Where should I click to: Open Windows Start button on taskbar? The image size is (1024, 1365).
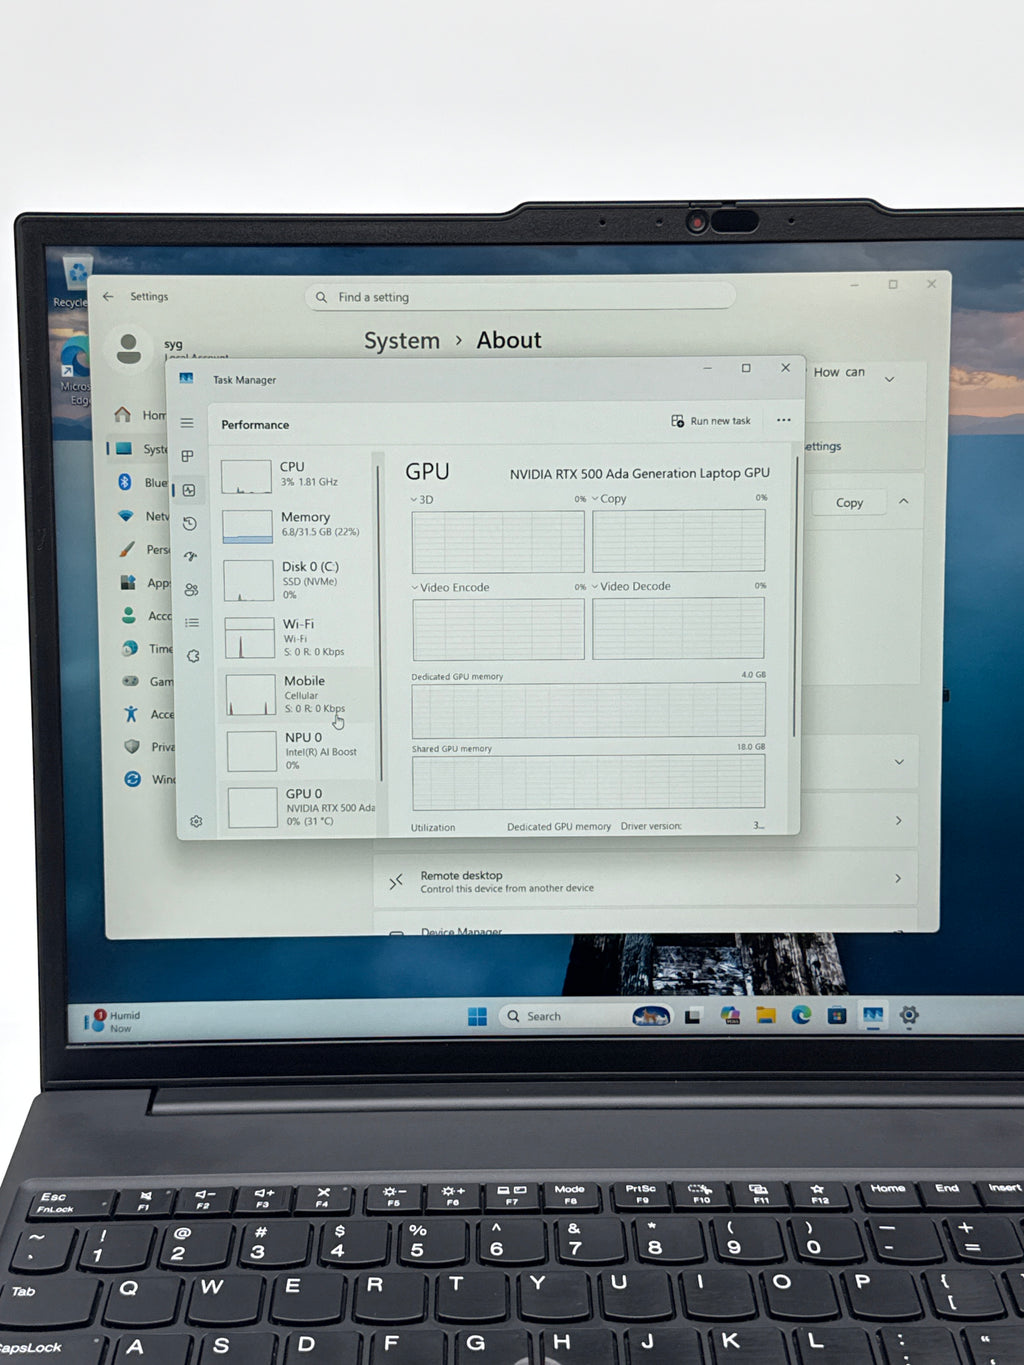(477, 1016)
